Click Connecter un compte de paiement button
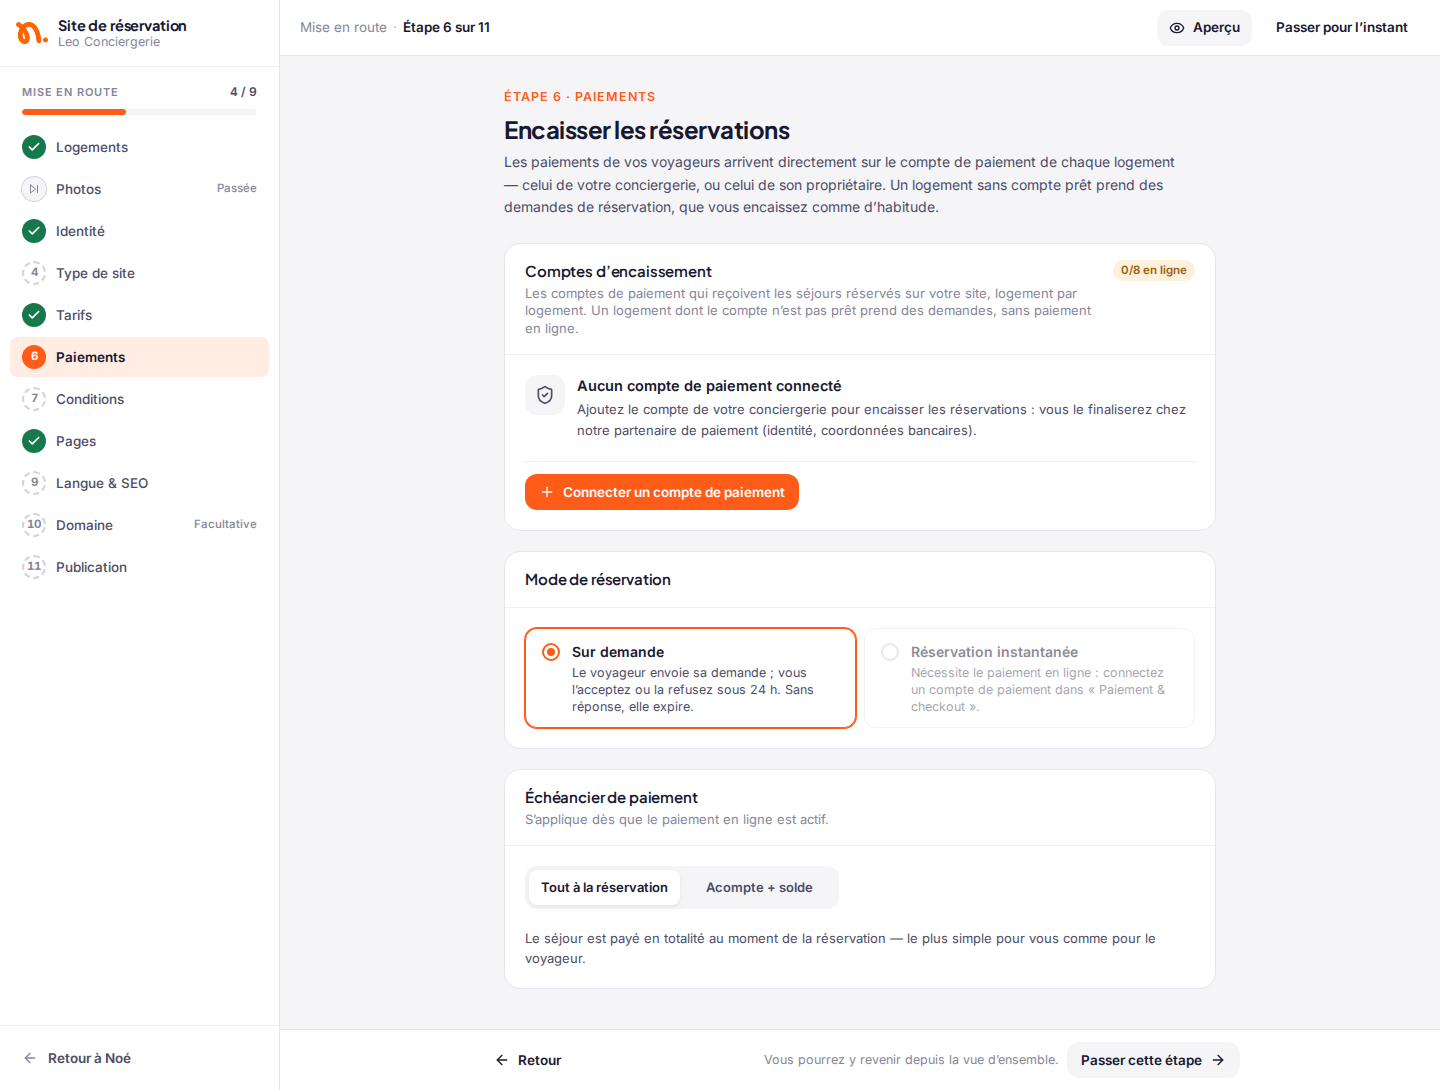The width and height of the screenshot is (1440, 1090). [662, 492]
